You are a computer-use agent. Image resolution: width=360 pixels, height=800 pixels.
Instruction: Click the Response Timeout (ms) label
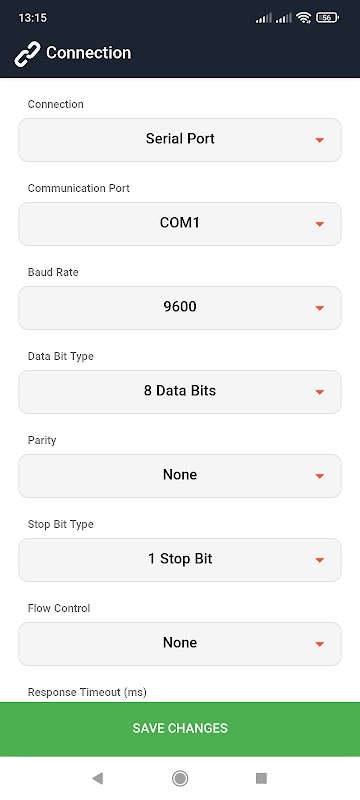click(x=87, y=692)
